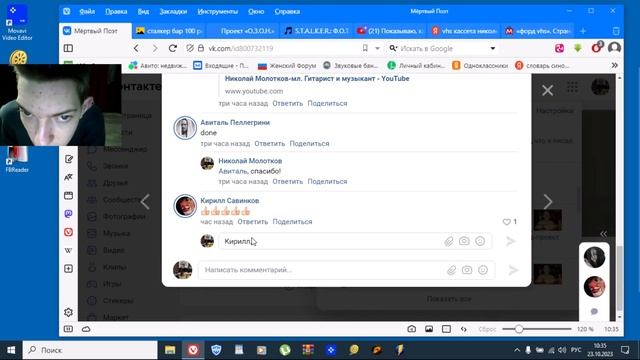Open Vivaldi settings gear icon
Image resolution: width=640 pixels, height=360 pixels.
click(68, 312)
